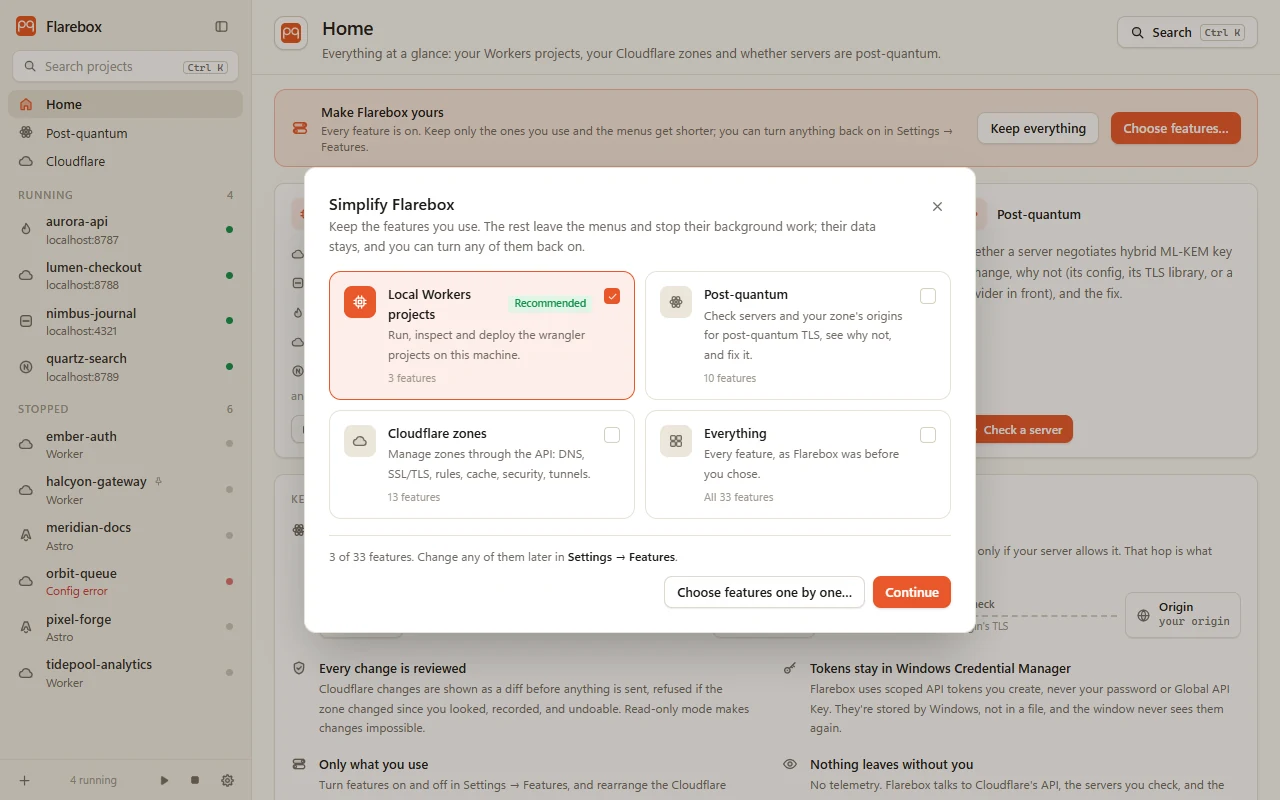Click Keep everything in the banner

pyautogui.click(x=1038, y=128)
